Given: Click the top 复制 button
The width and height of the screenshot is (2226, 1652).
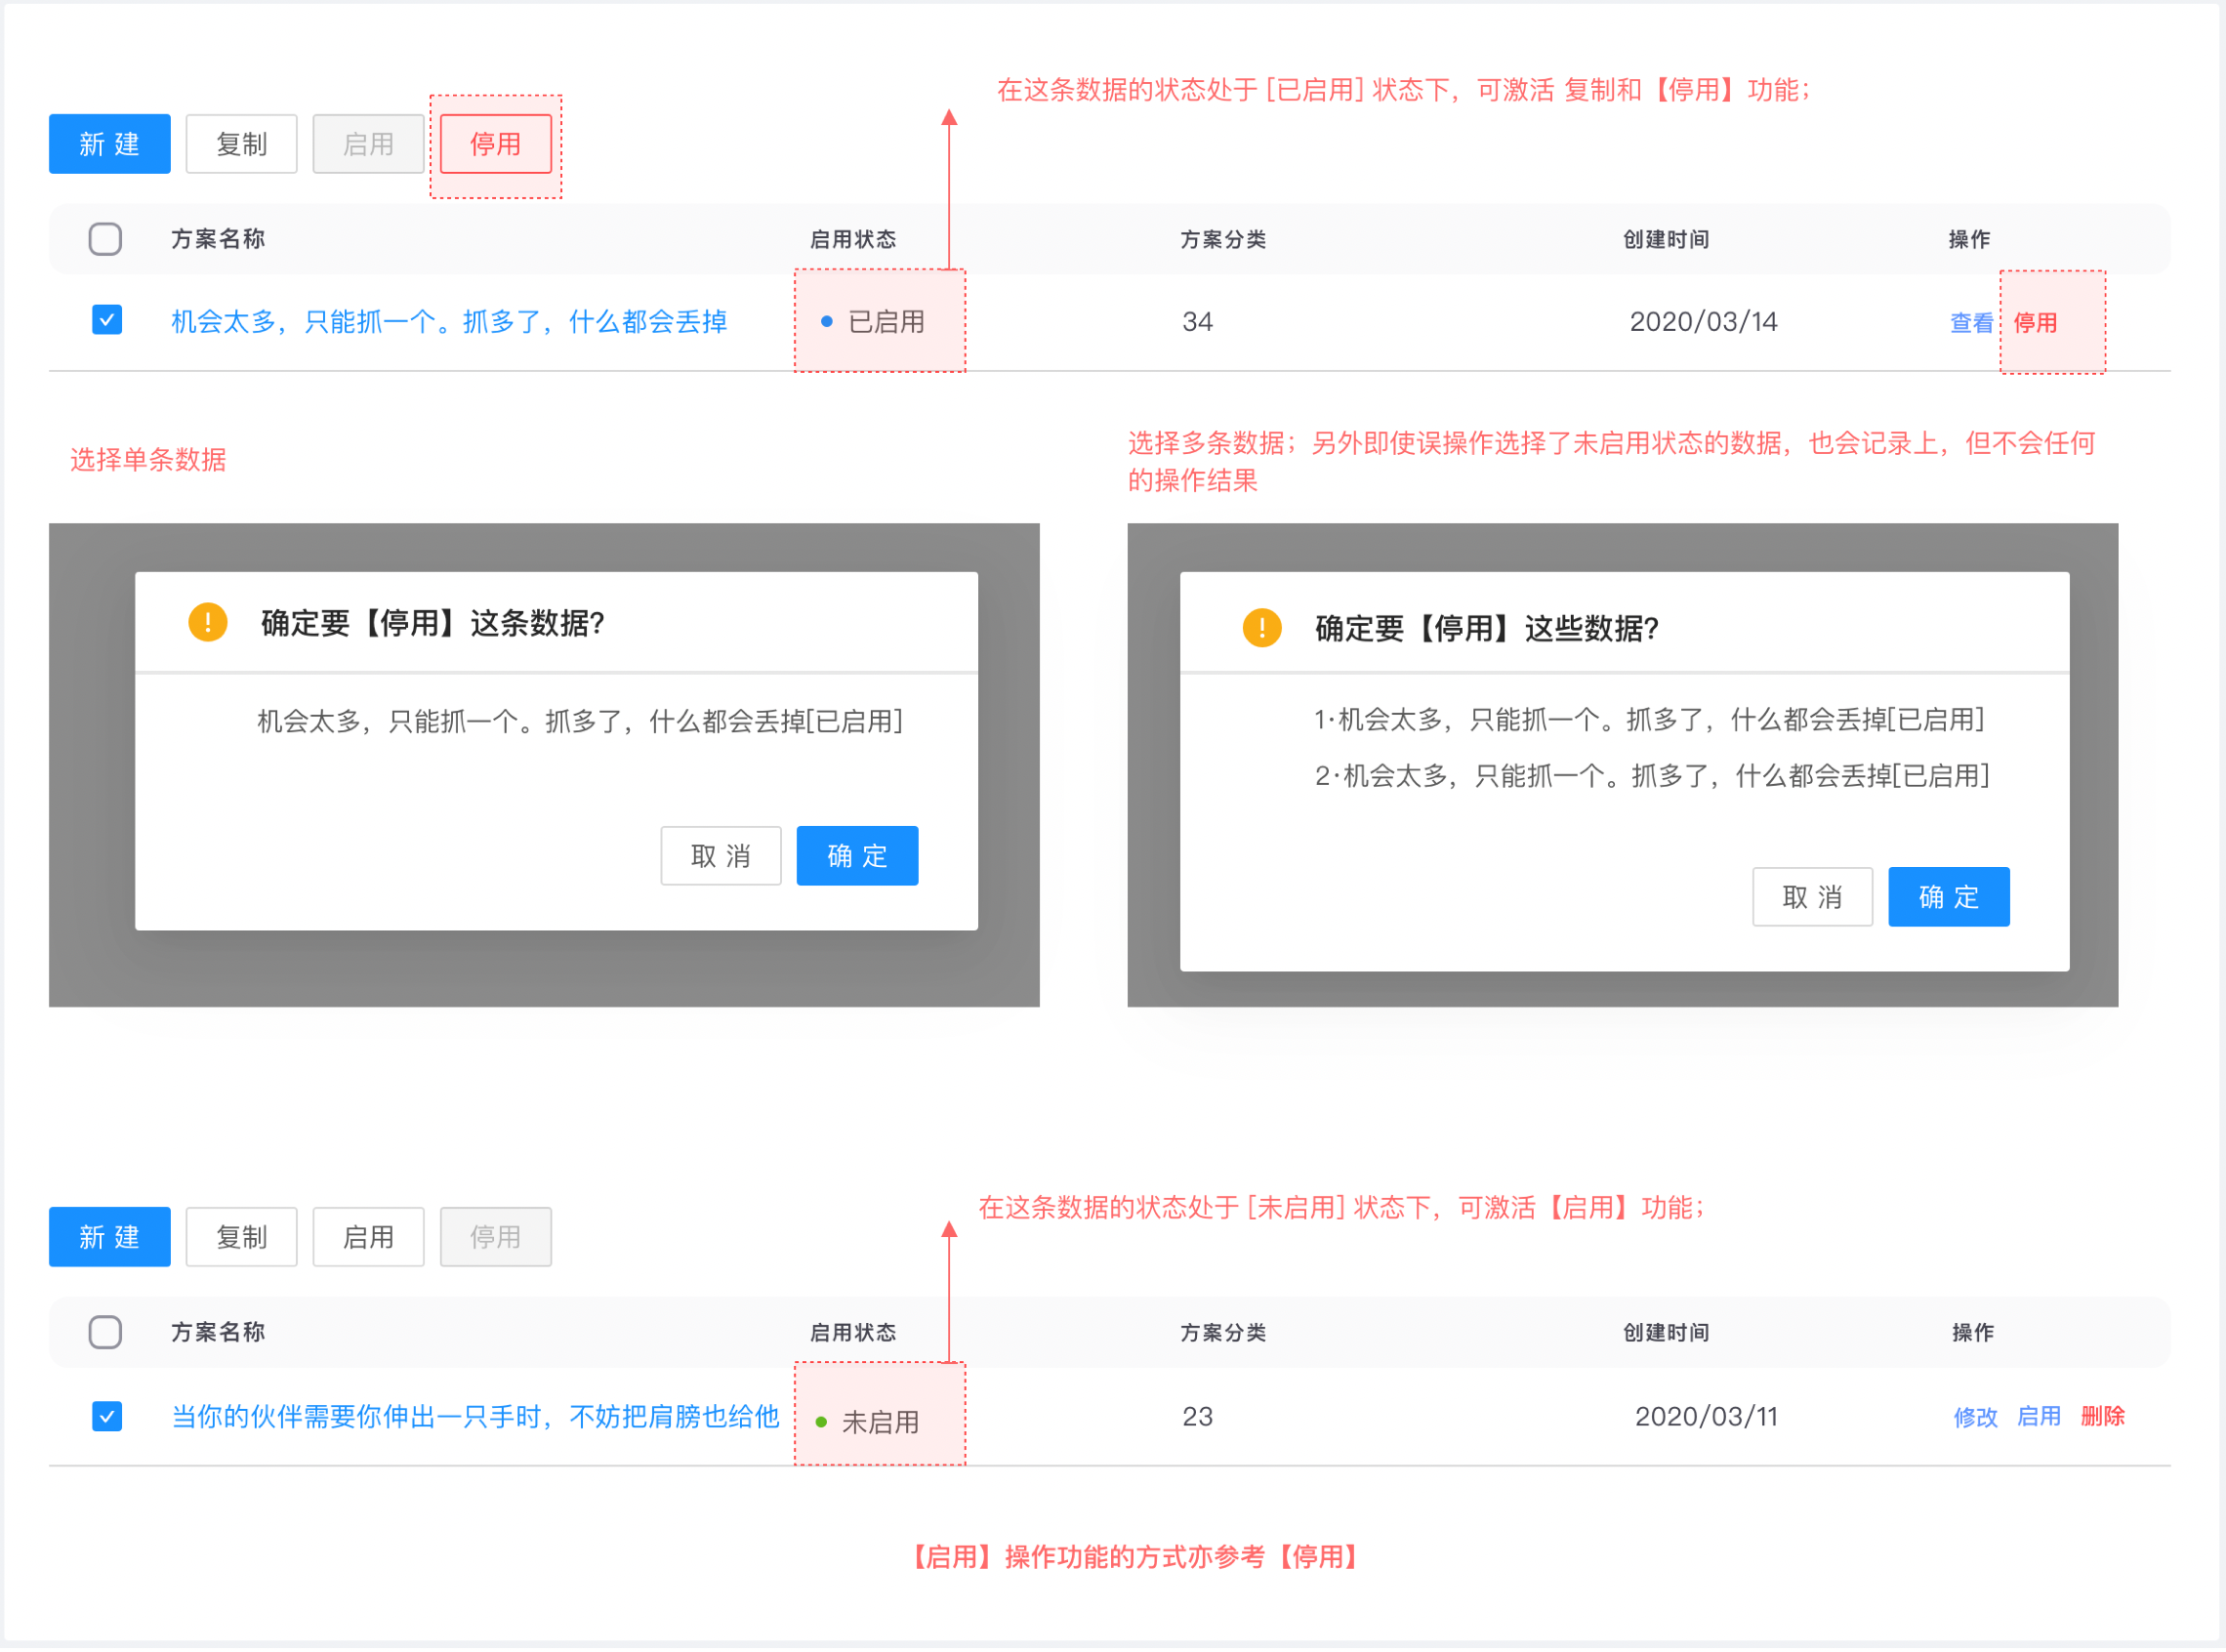Looking at the screenshot, I should (242, 144).
